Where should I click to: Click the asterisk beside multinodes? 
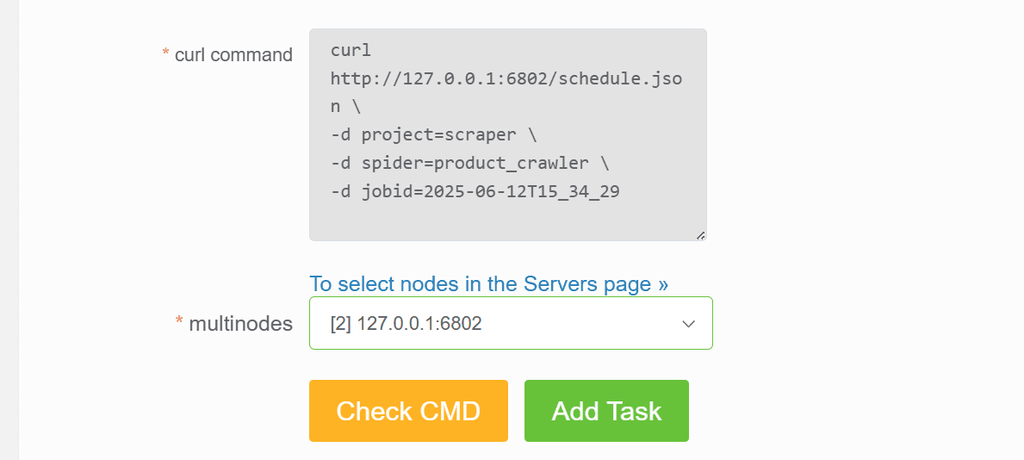point(179,320)
